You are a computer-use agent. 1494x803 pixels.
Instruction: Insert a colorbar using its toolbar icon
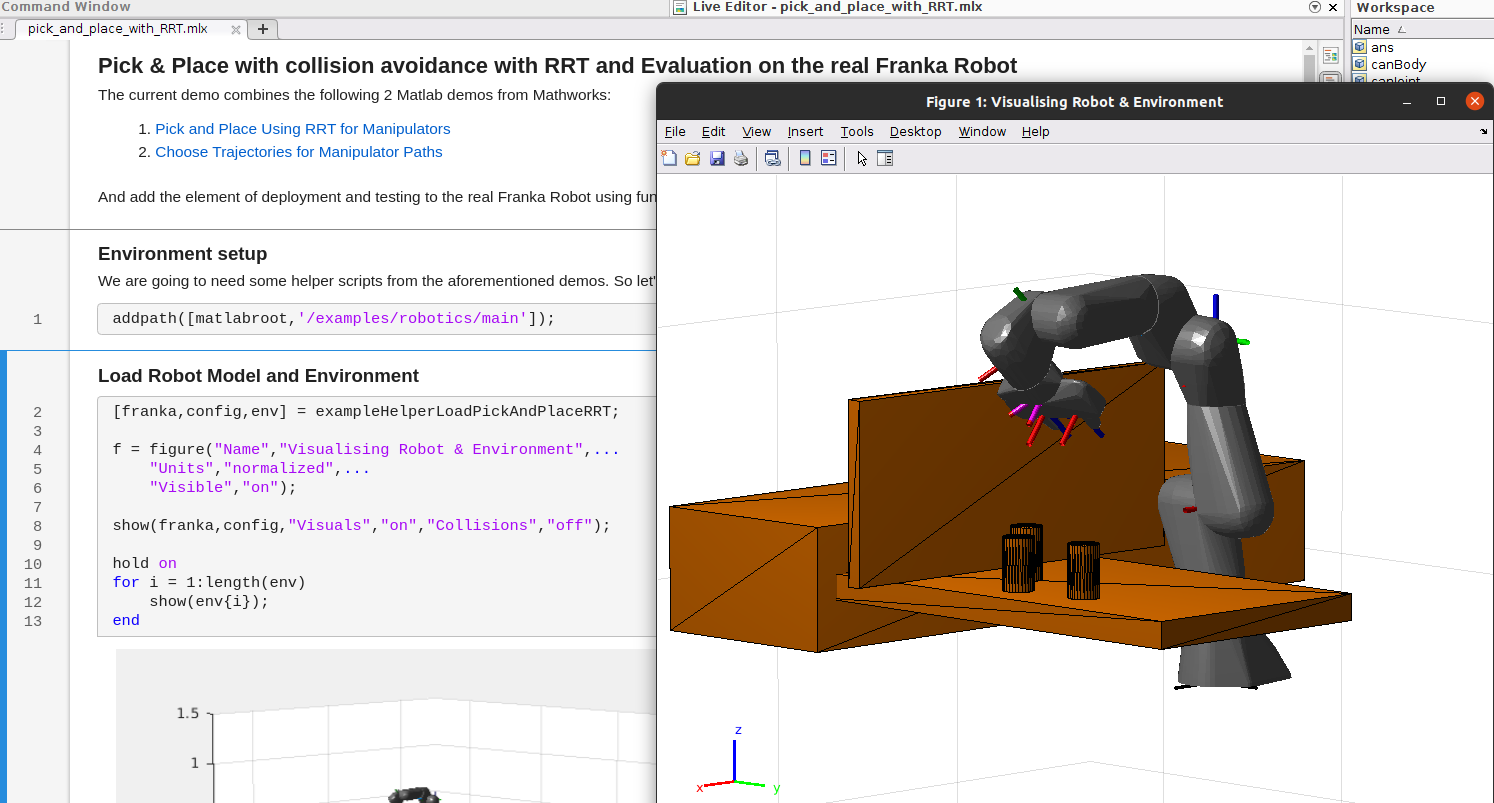(804, 157)
